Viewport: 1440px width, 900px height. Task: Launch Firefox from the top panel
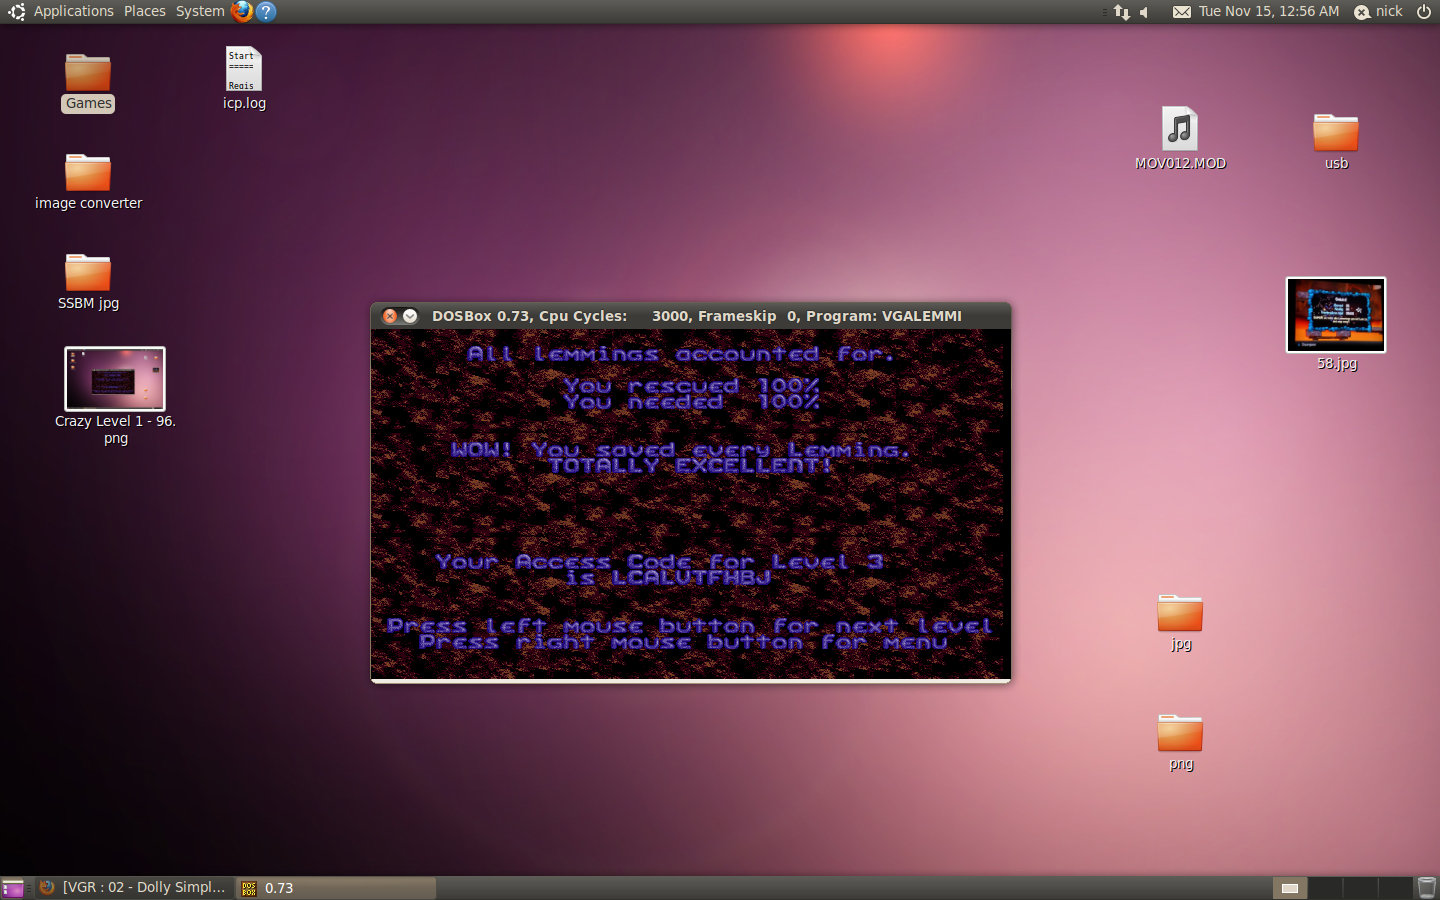click(241, 11)
